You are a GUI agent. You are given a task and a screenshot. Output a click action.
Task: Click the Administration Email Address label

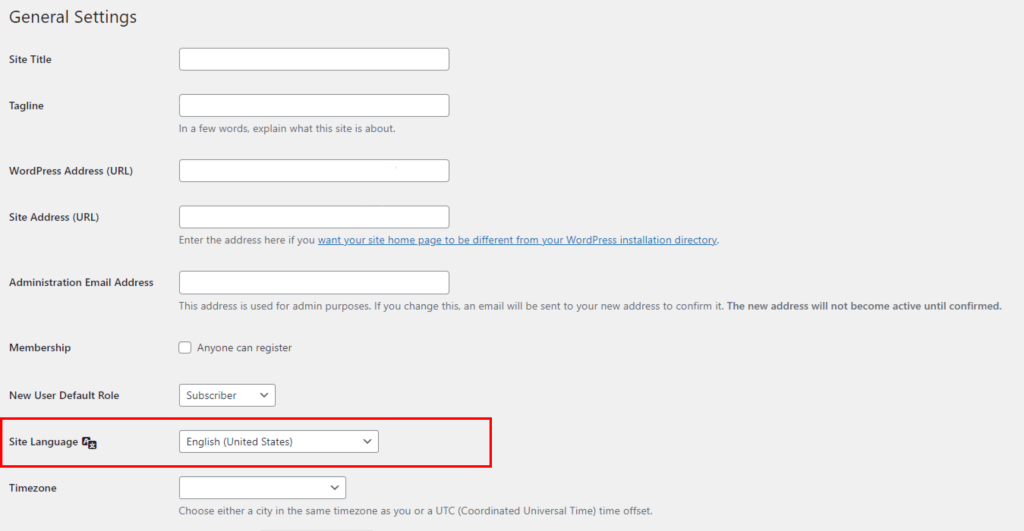pyautogui.click(x=81, y=283)
